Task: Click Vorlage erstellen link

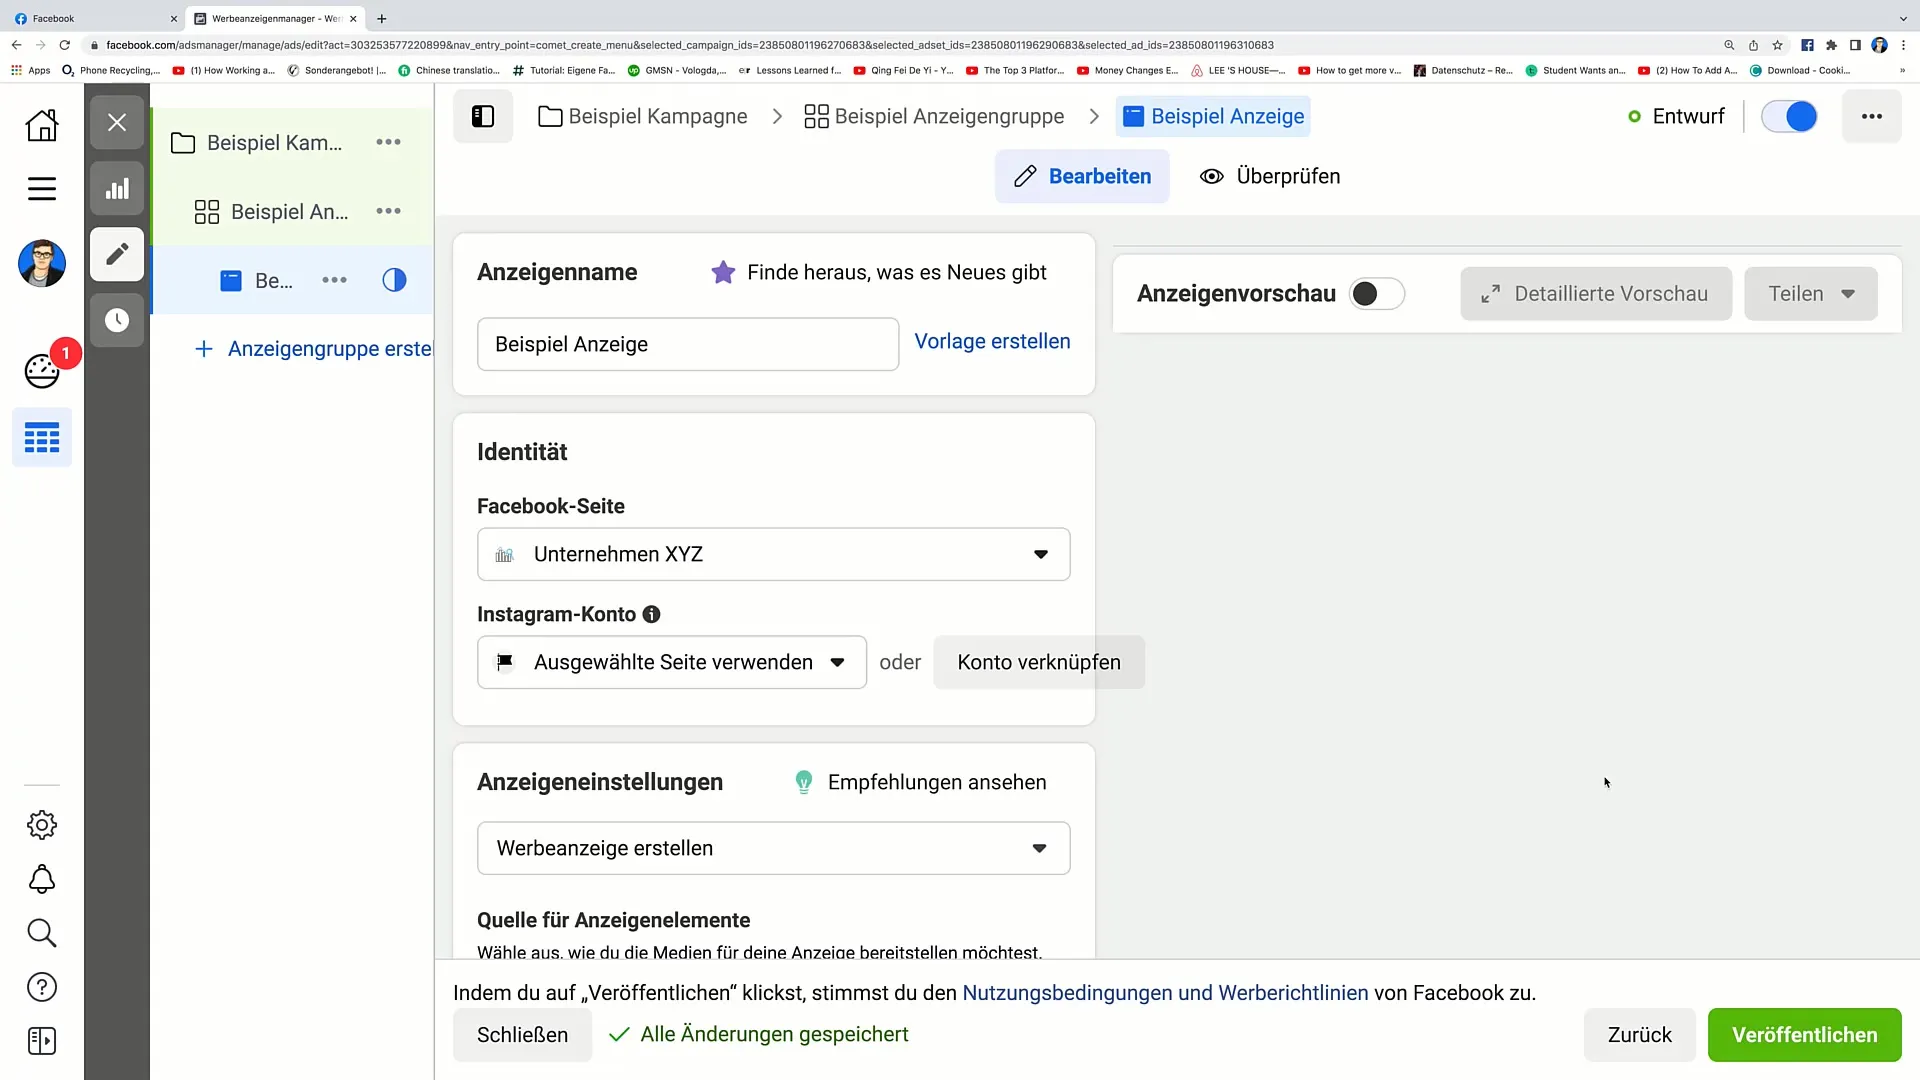Action: coord(992,341)
